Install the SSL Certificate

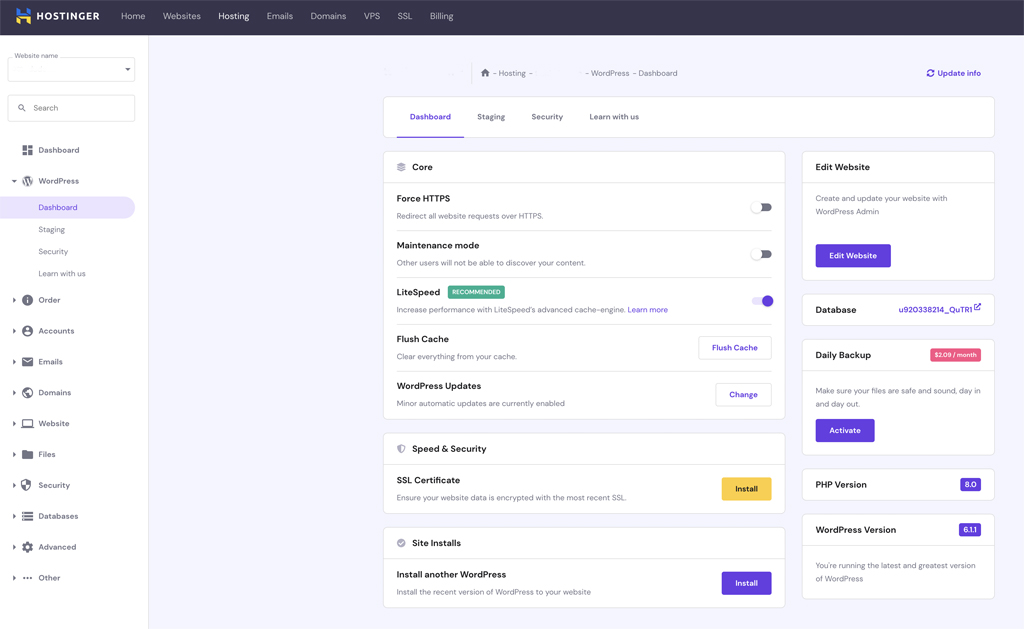(746, 489)
